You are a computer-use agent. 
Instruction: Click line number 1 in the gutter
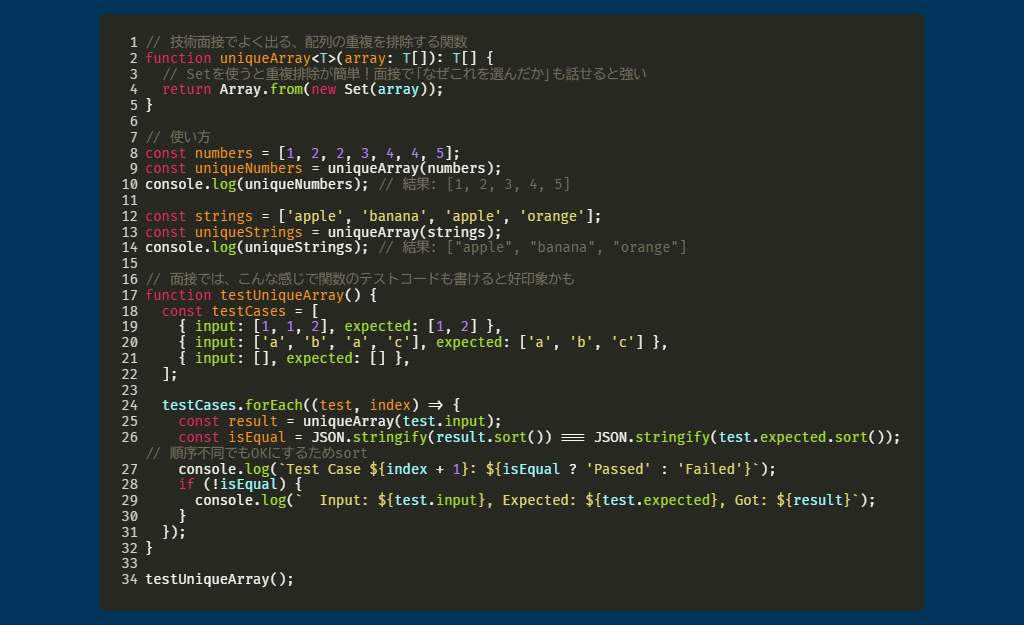click(132, 43)
